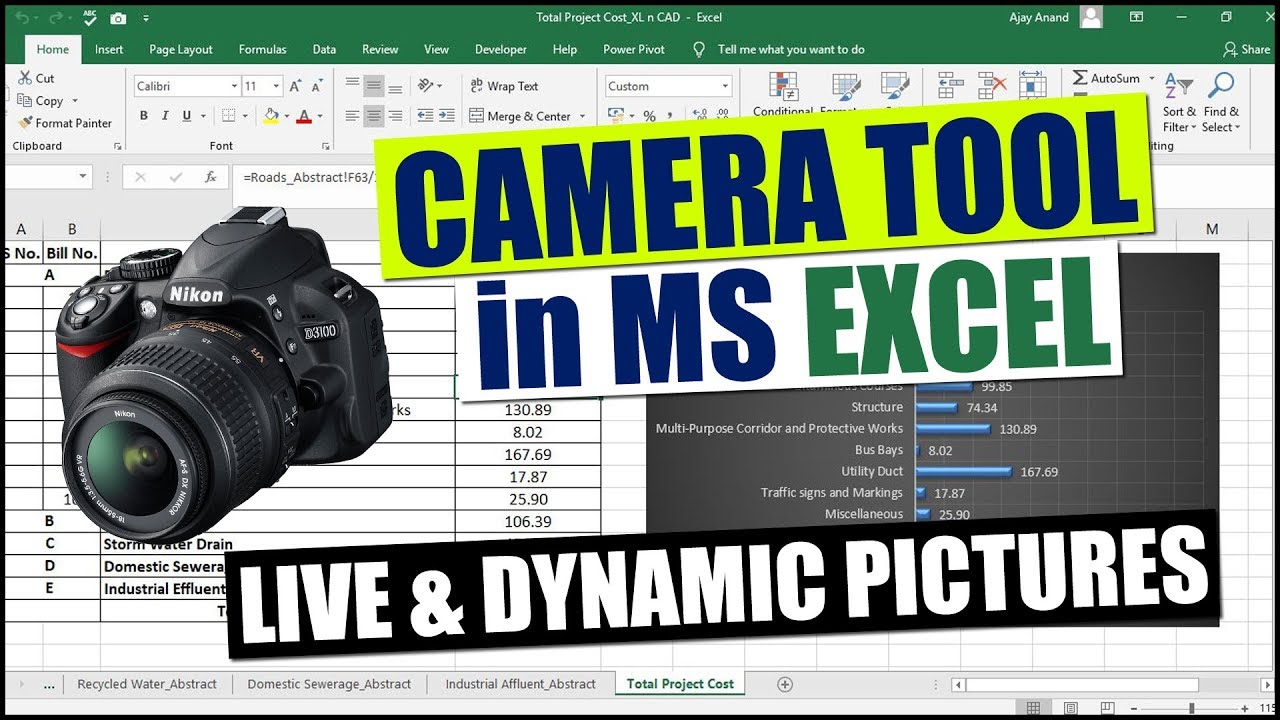Open the Developer tab
Viewport: 1280px width, 720px height.
click(x=501, y=49)
